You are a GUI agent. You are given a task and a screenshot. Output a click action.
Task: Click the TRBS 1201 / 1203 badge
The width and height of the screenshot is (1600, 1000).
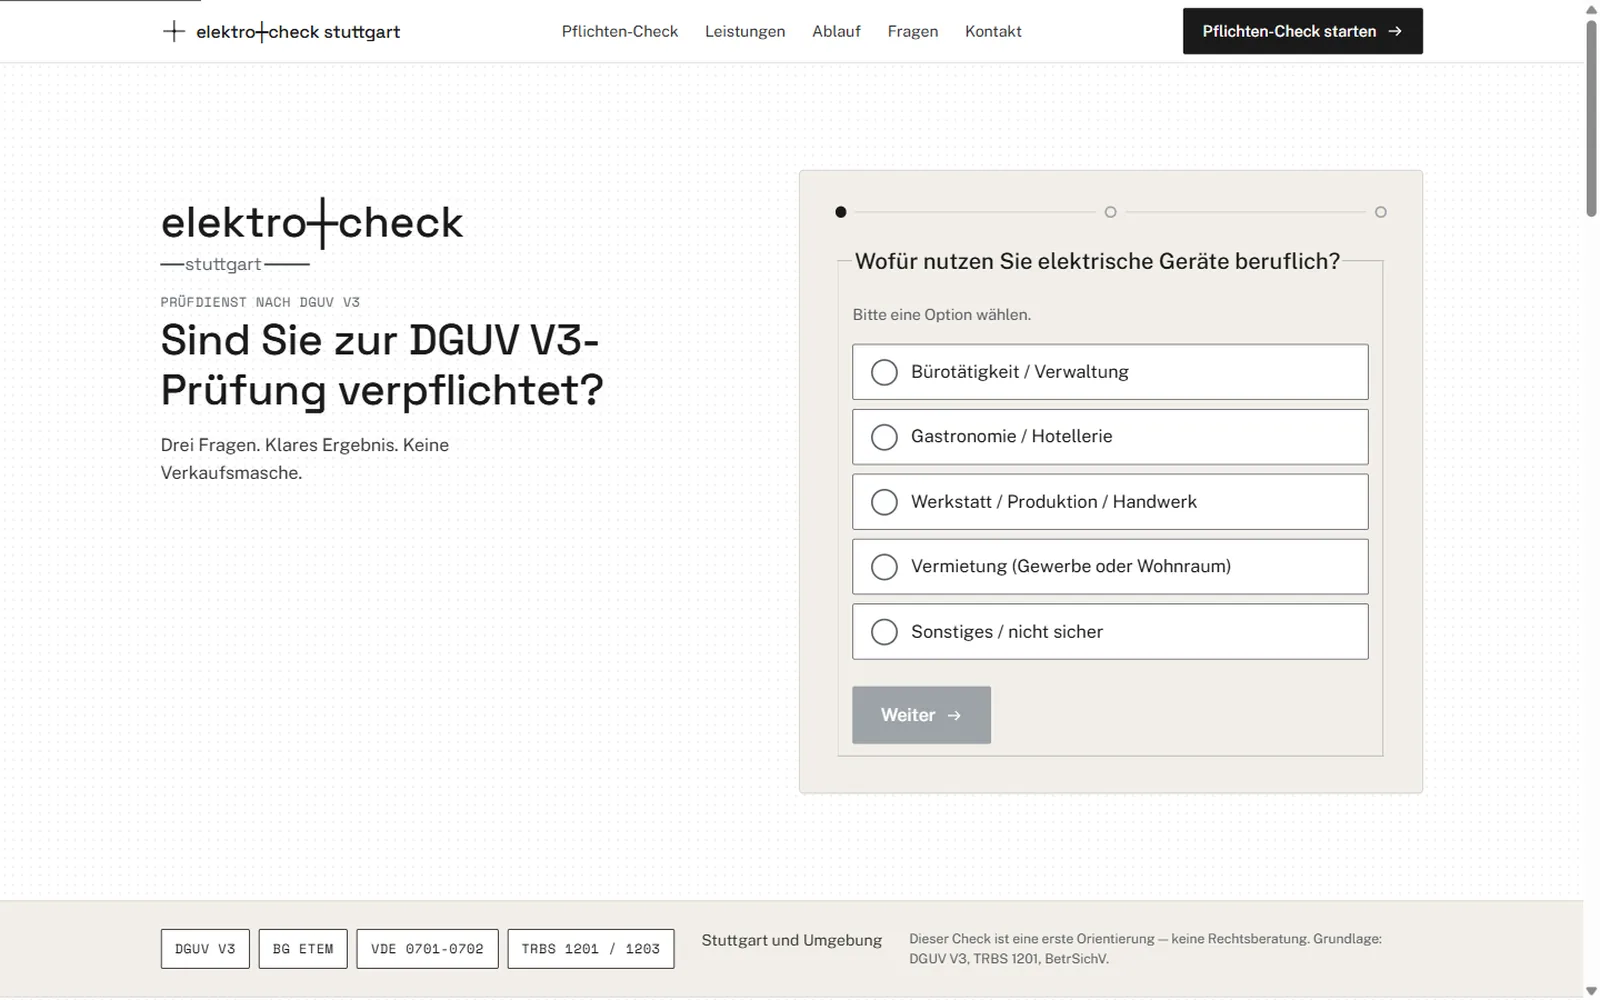click(591, 949)
